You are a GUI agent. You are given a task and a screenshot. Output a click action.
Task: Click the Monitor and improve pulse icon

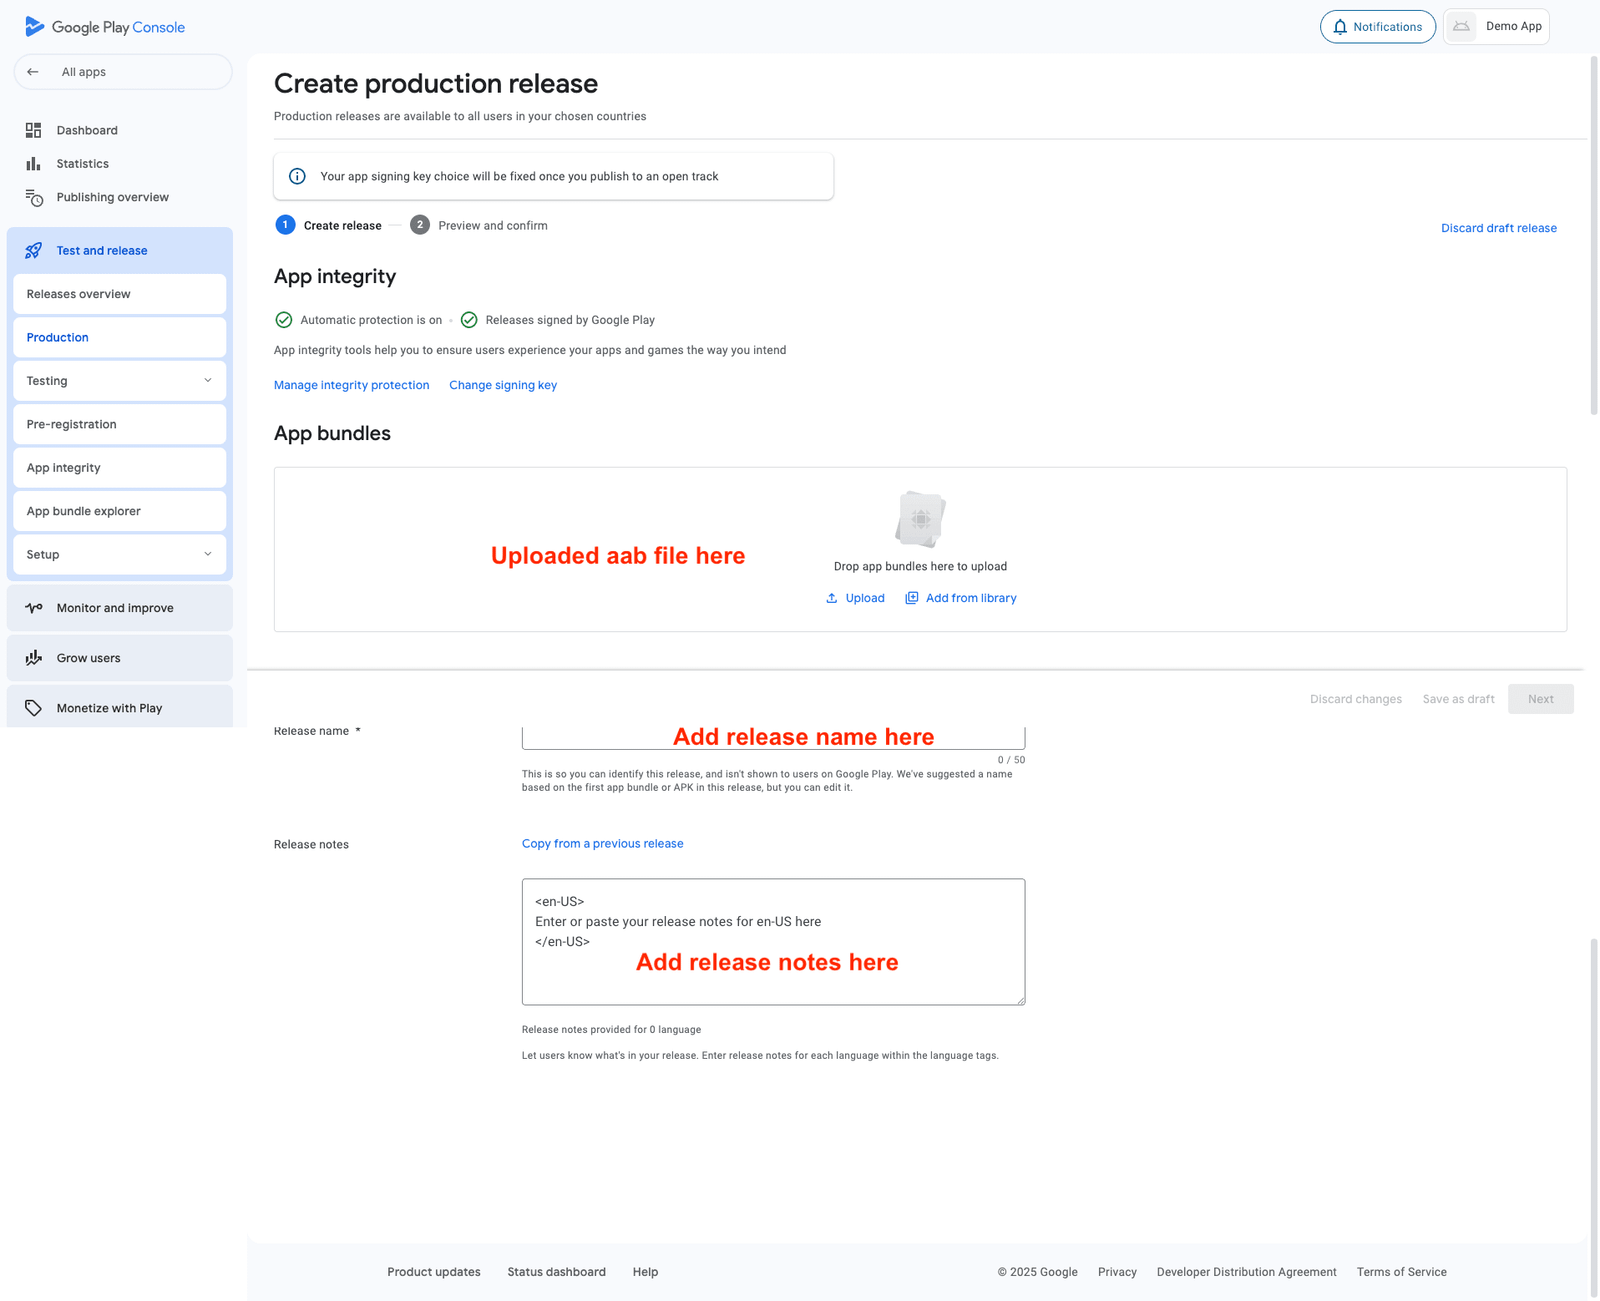[33, 608]
